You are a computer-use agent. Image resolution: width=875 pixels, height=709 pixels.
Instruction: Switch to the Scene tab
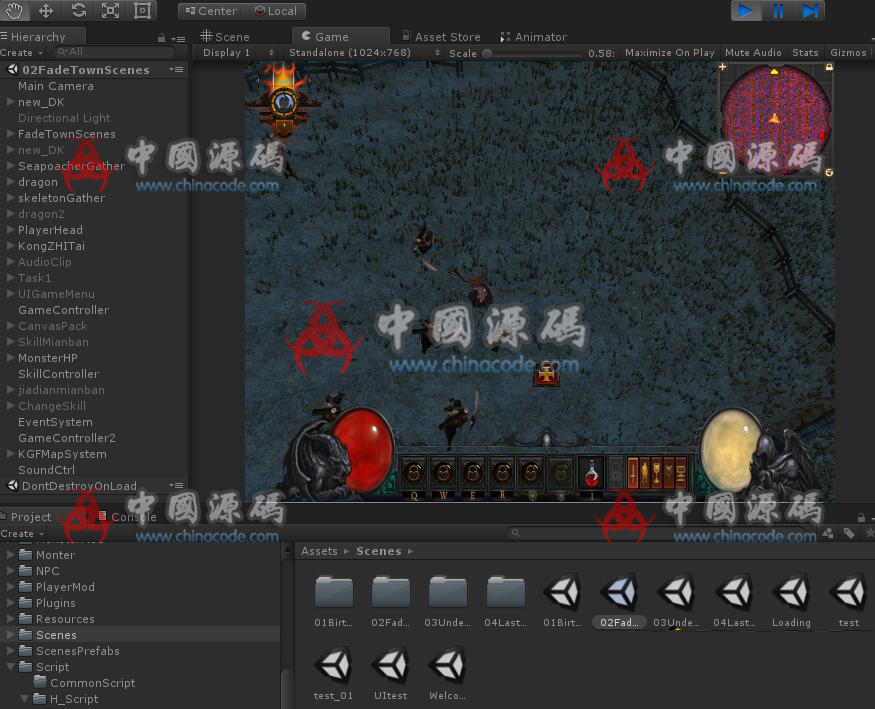(x=225, y=37)
